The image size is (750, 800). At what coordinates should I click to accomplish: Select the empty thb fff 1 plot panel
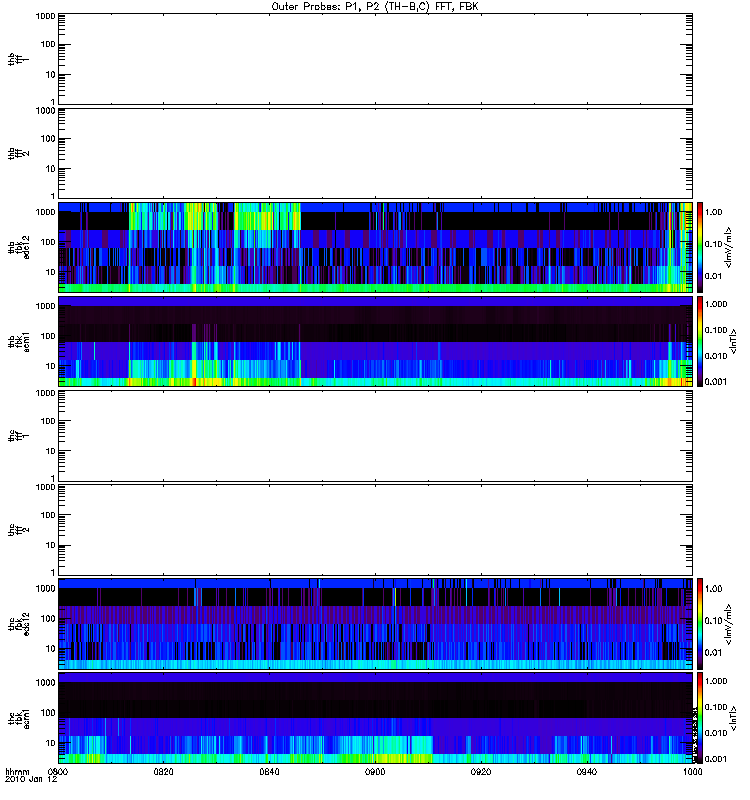(375, 59)
